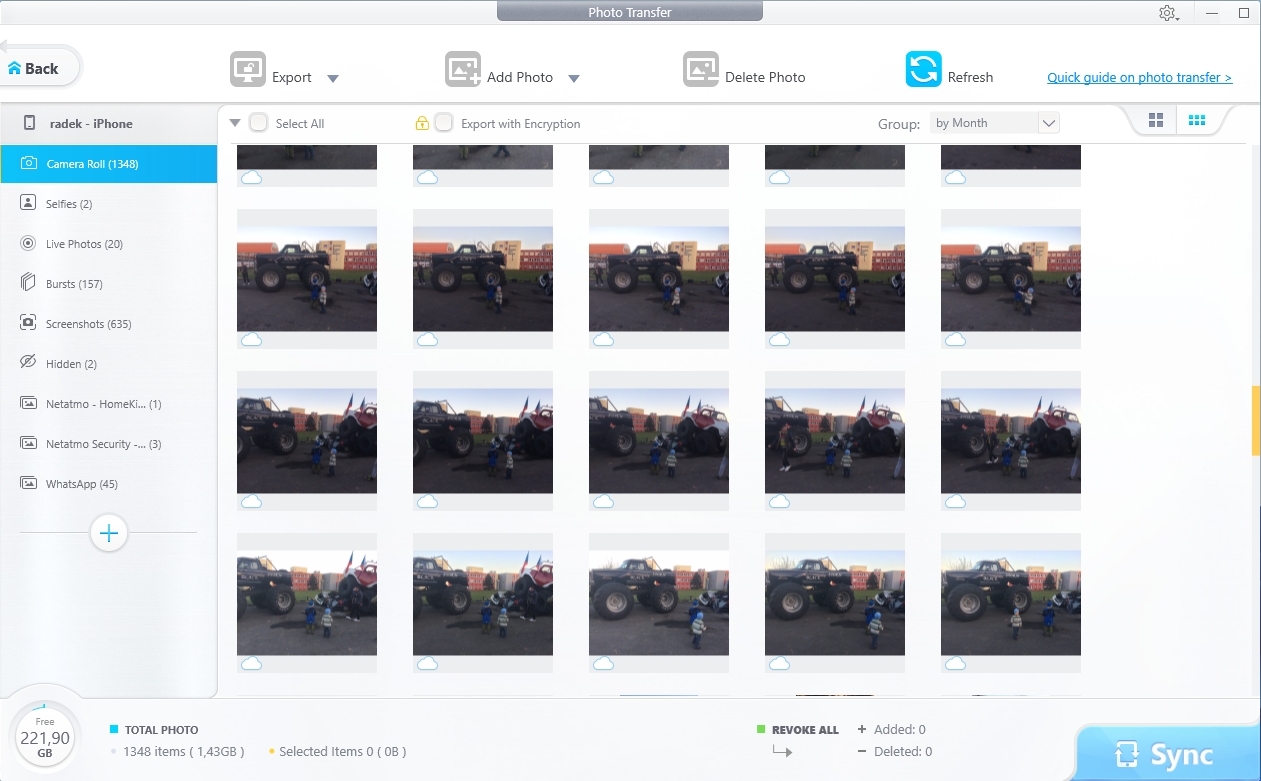Switch to large grid view icon
Image resolution: width=1261 pixels, height=781 pixels.
coord(1156,121)
